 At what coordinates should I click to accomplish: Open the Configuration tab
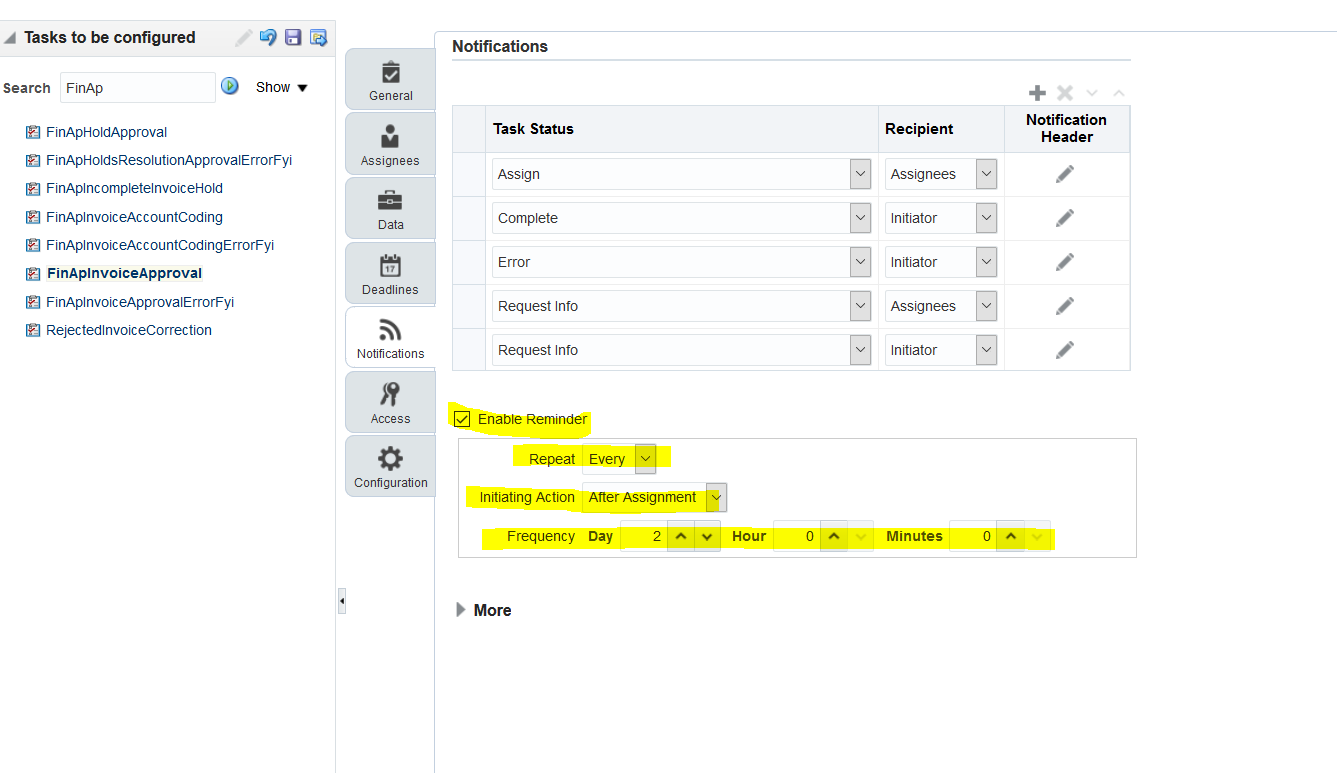coord(390,466)
